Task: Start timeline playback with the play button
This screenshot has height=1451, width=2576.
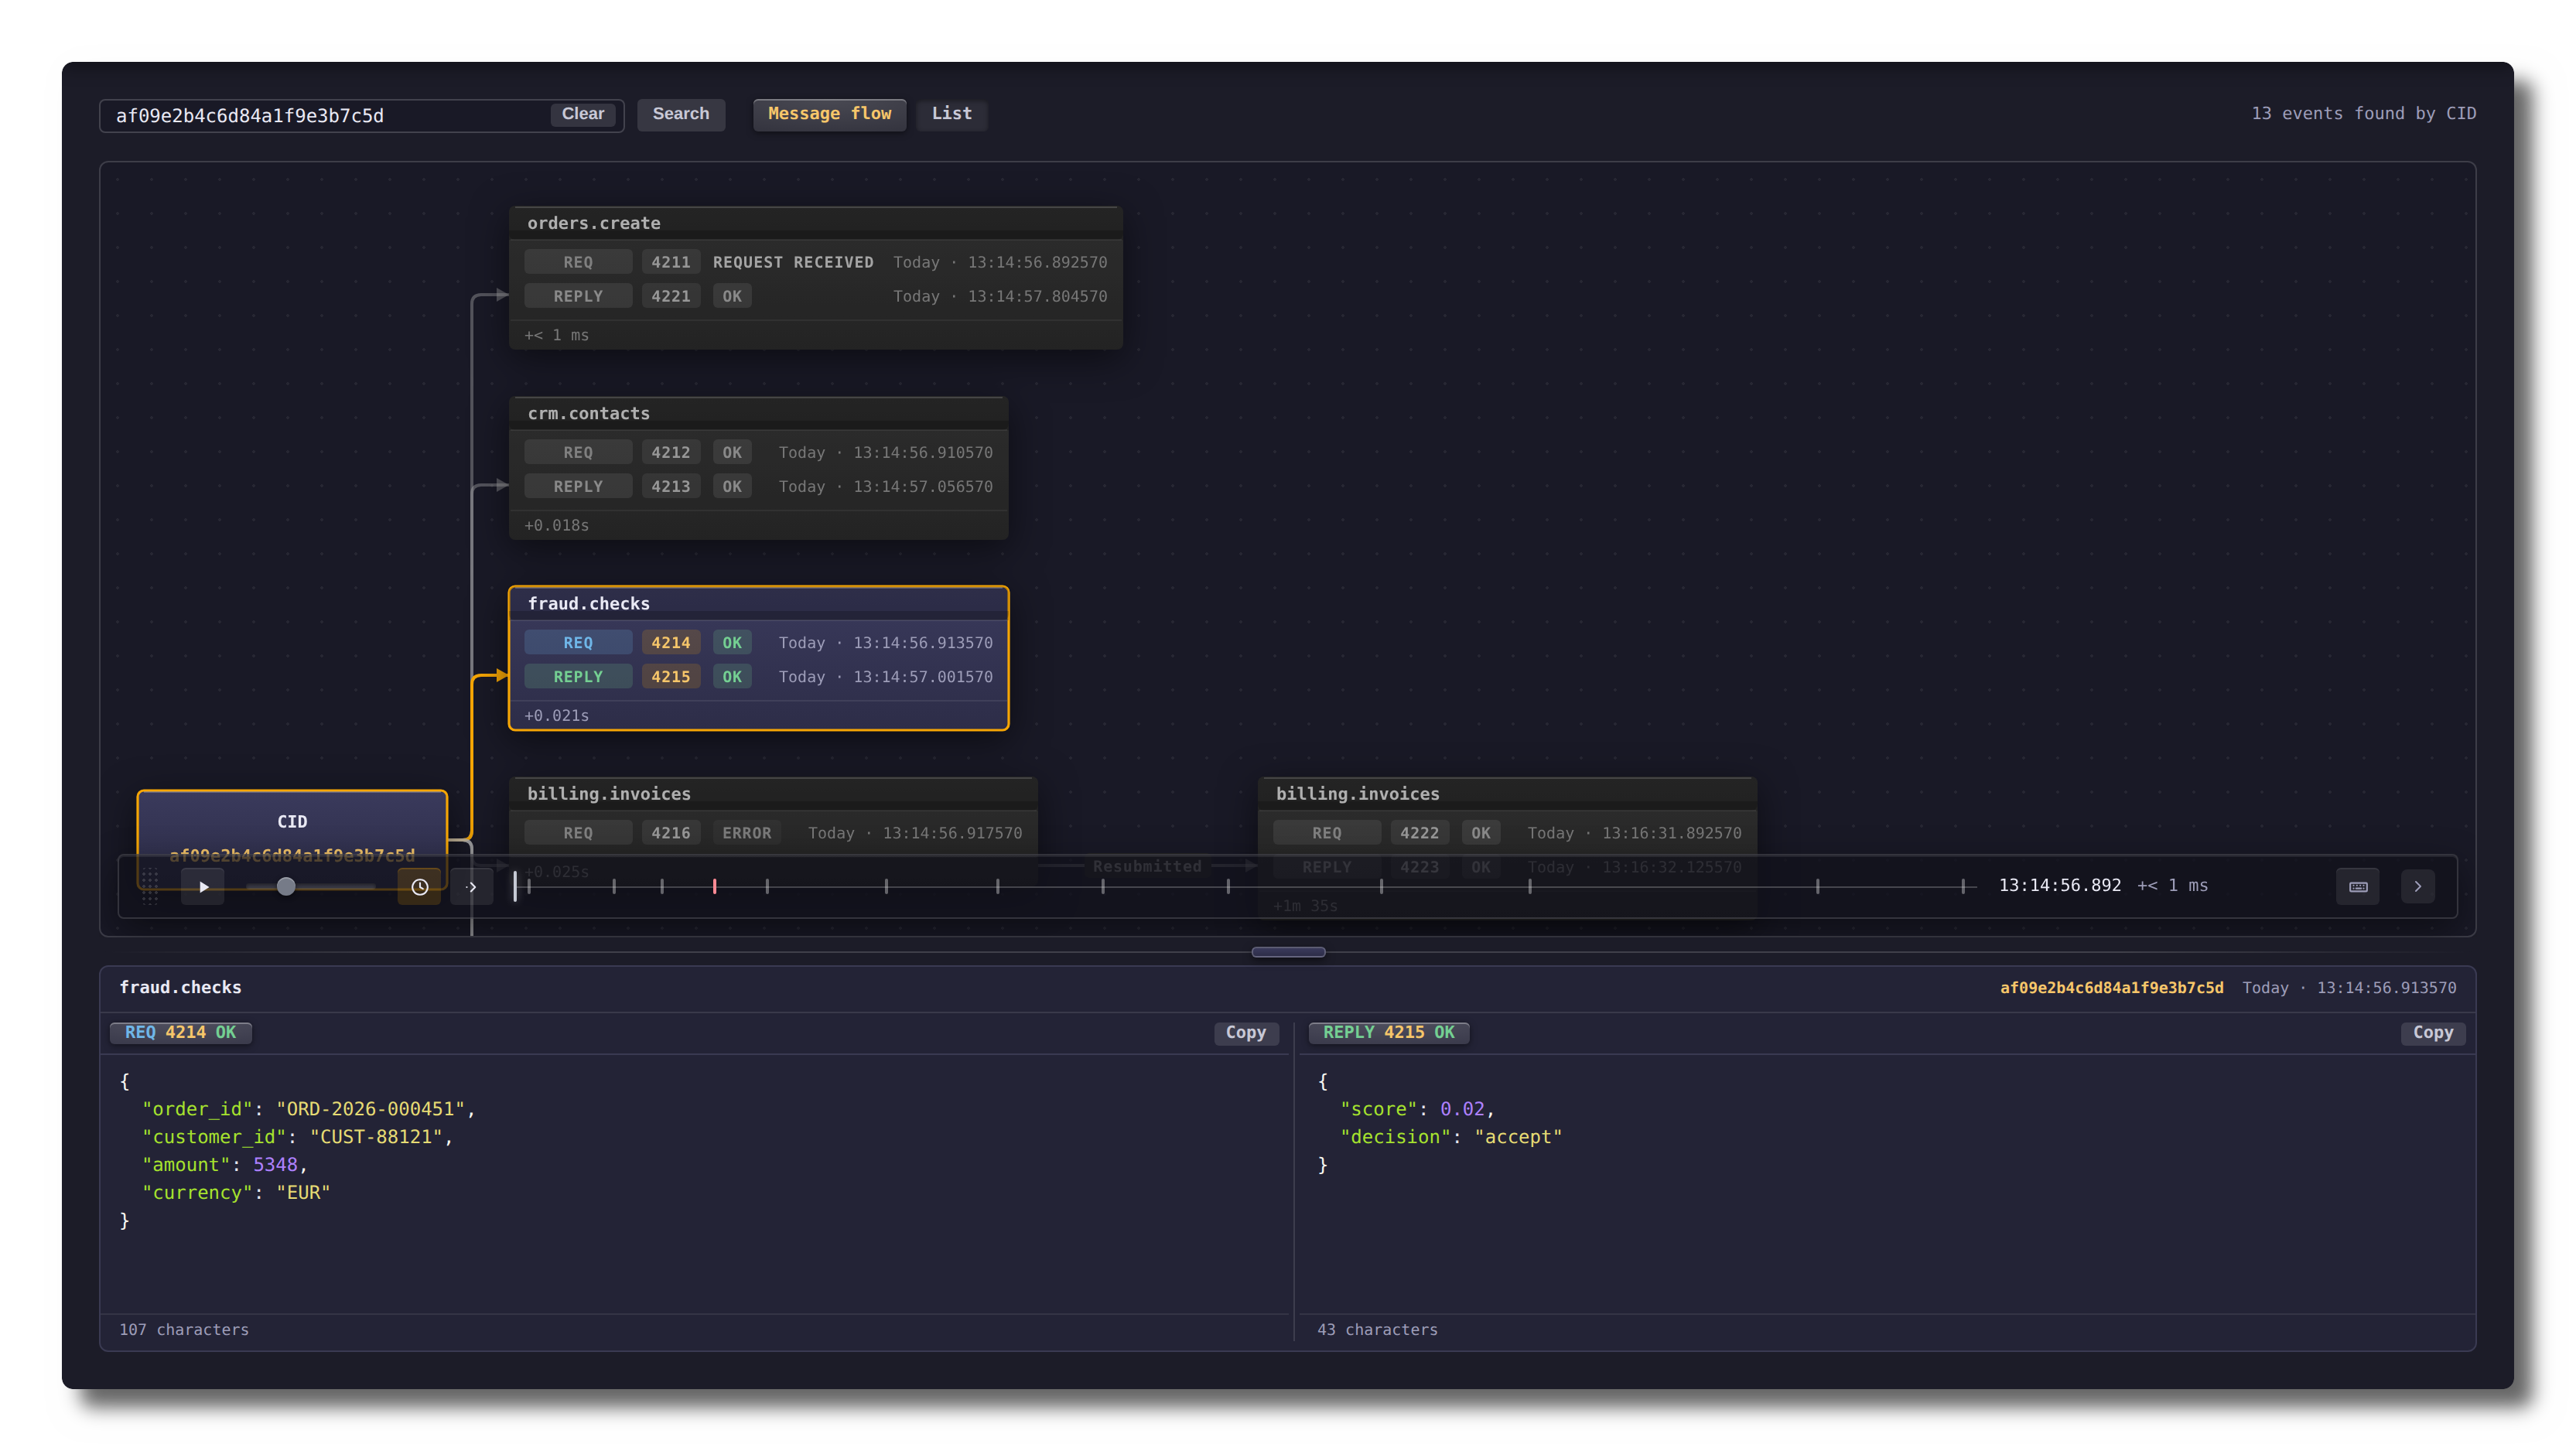Action: (x=203, y=886)
